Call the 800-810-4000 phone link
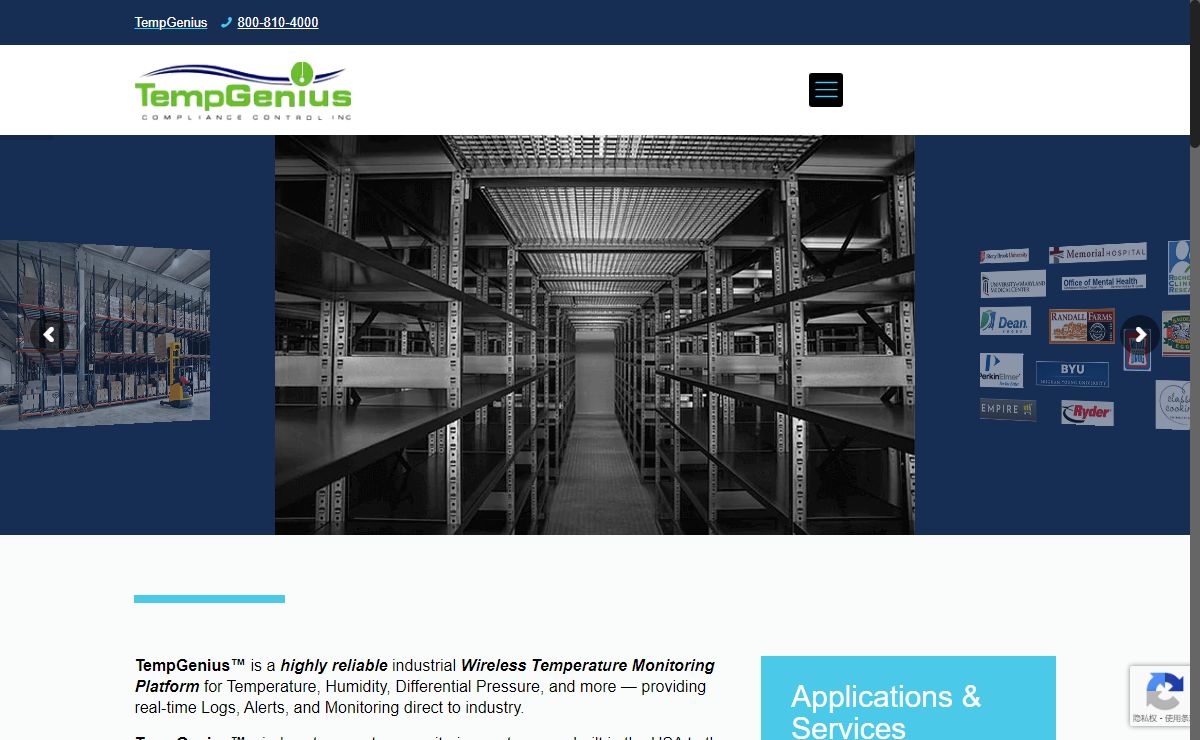Viewport: 1200px width, 740px height. click(x=278, y=22)
